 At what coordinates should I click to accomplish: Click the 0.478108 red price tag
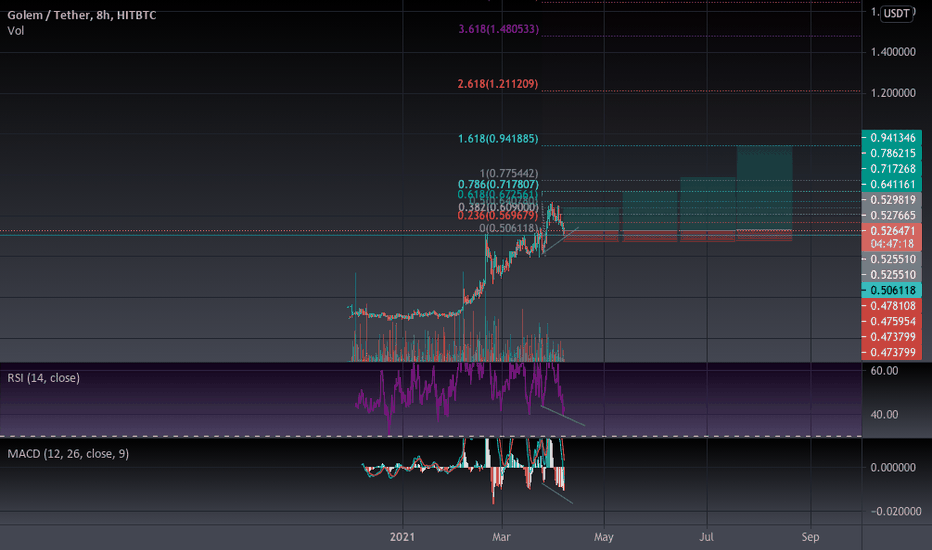tap(892, 306)
